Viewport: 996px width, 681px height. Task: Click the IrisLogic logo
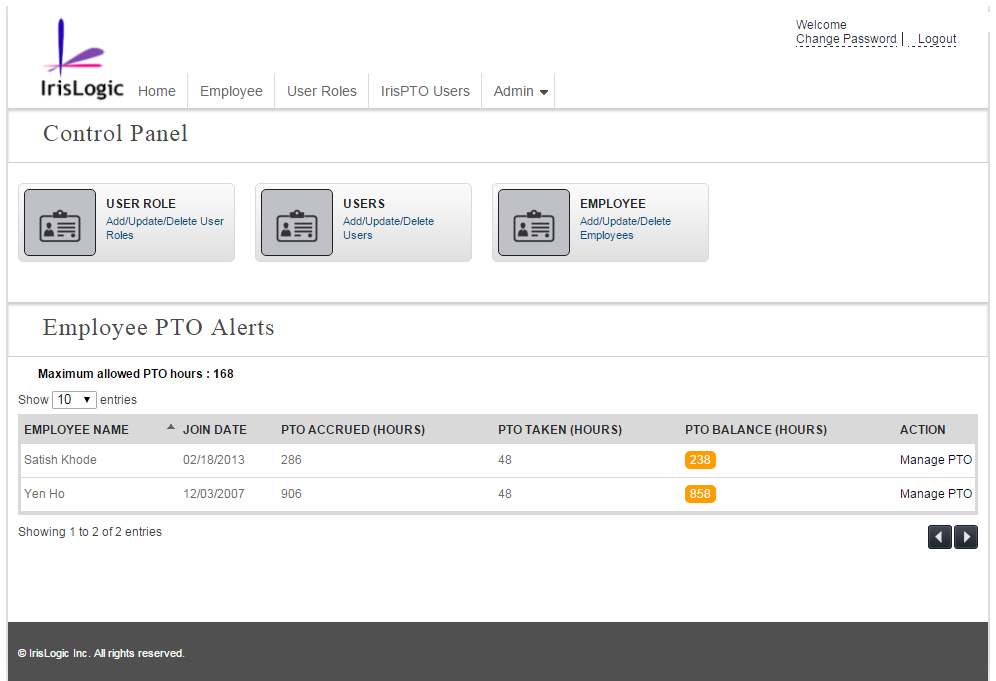pos(82,58)
